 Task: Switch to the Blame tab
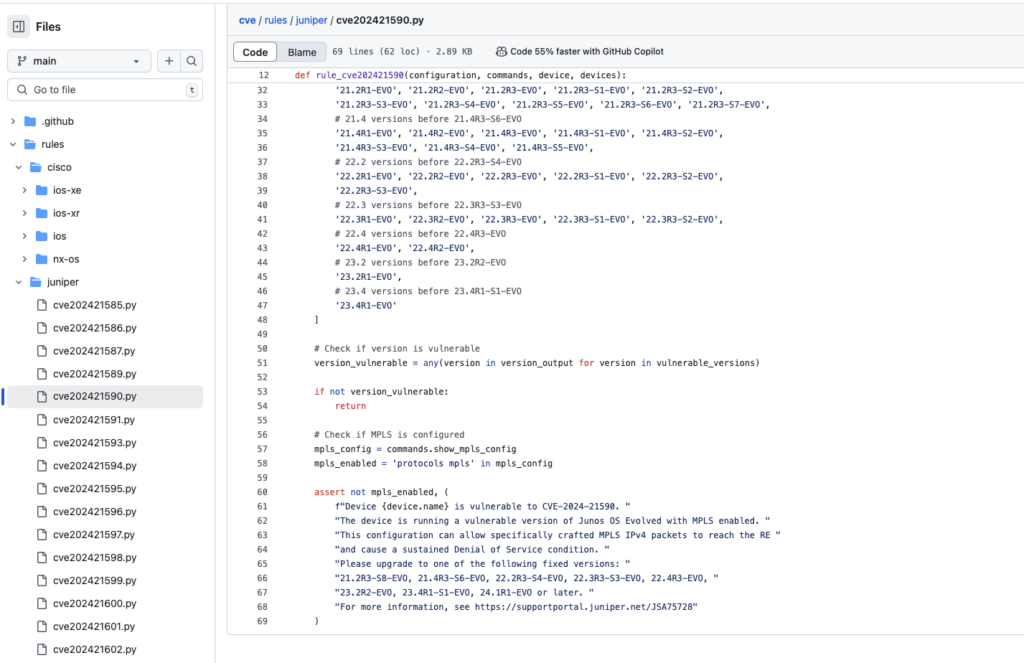[x=302, y=52]
